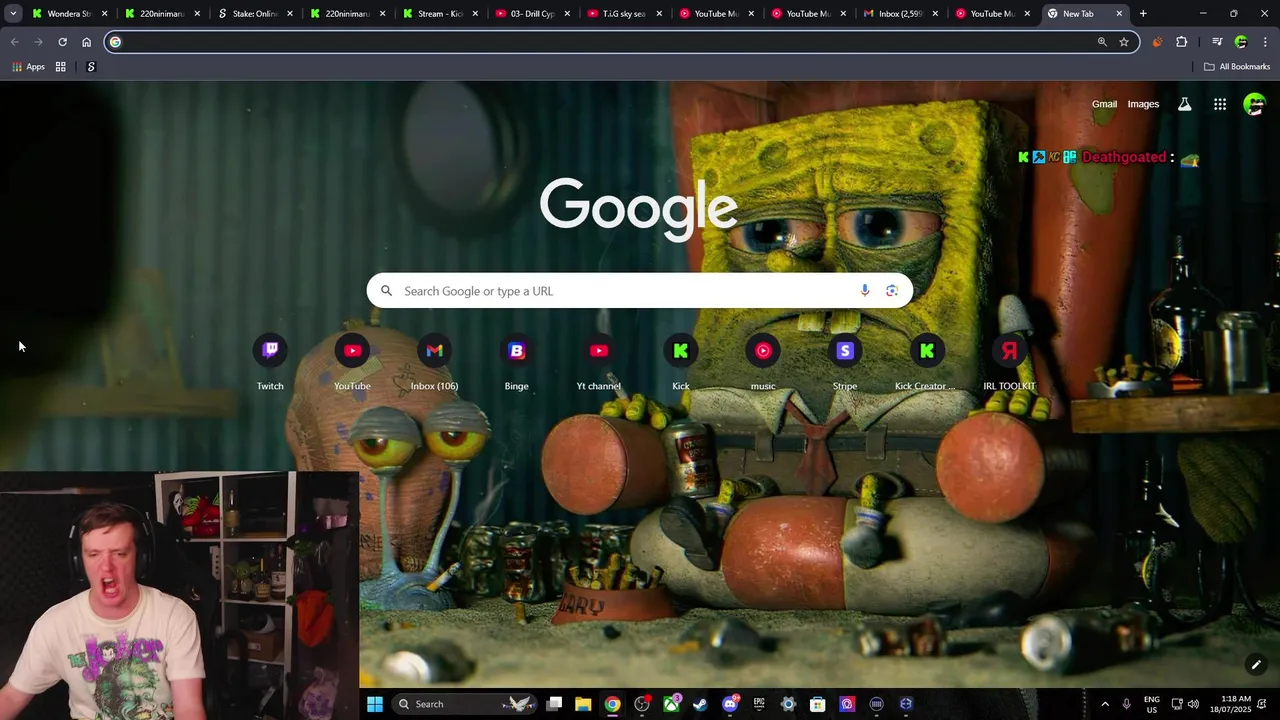The width and height of the screenshot is (1280, 720).
Task: Open Chrome's three-dot menu
Action: 1265,42
